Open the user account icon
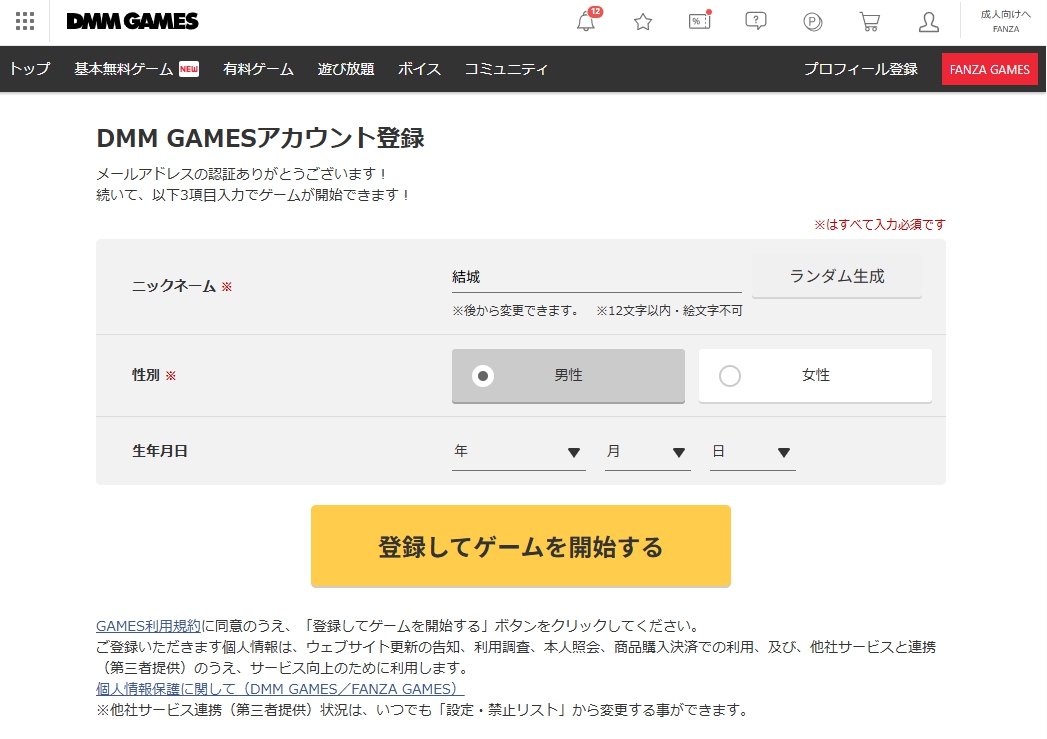 click(928, 22)
